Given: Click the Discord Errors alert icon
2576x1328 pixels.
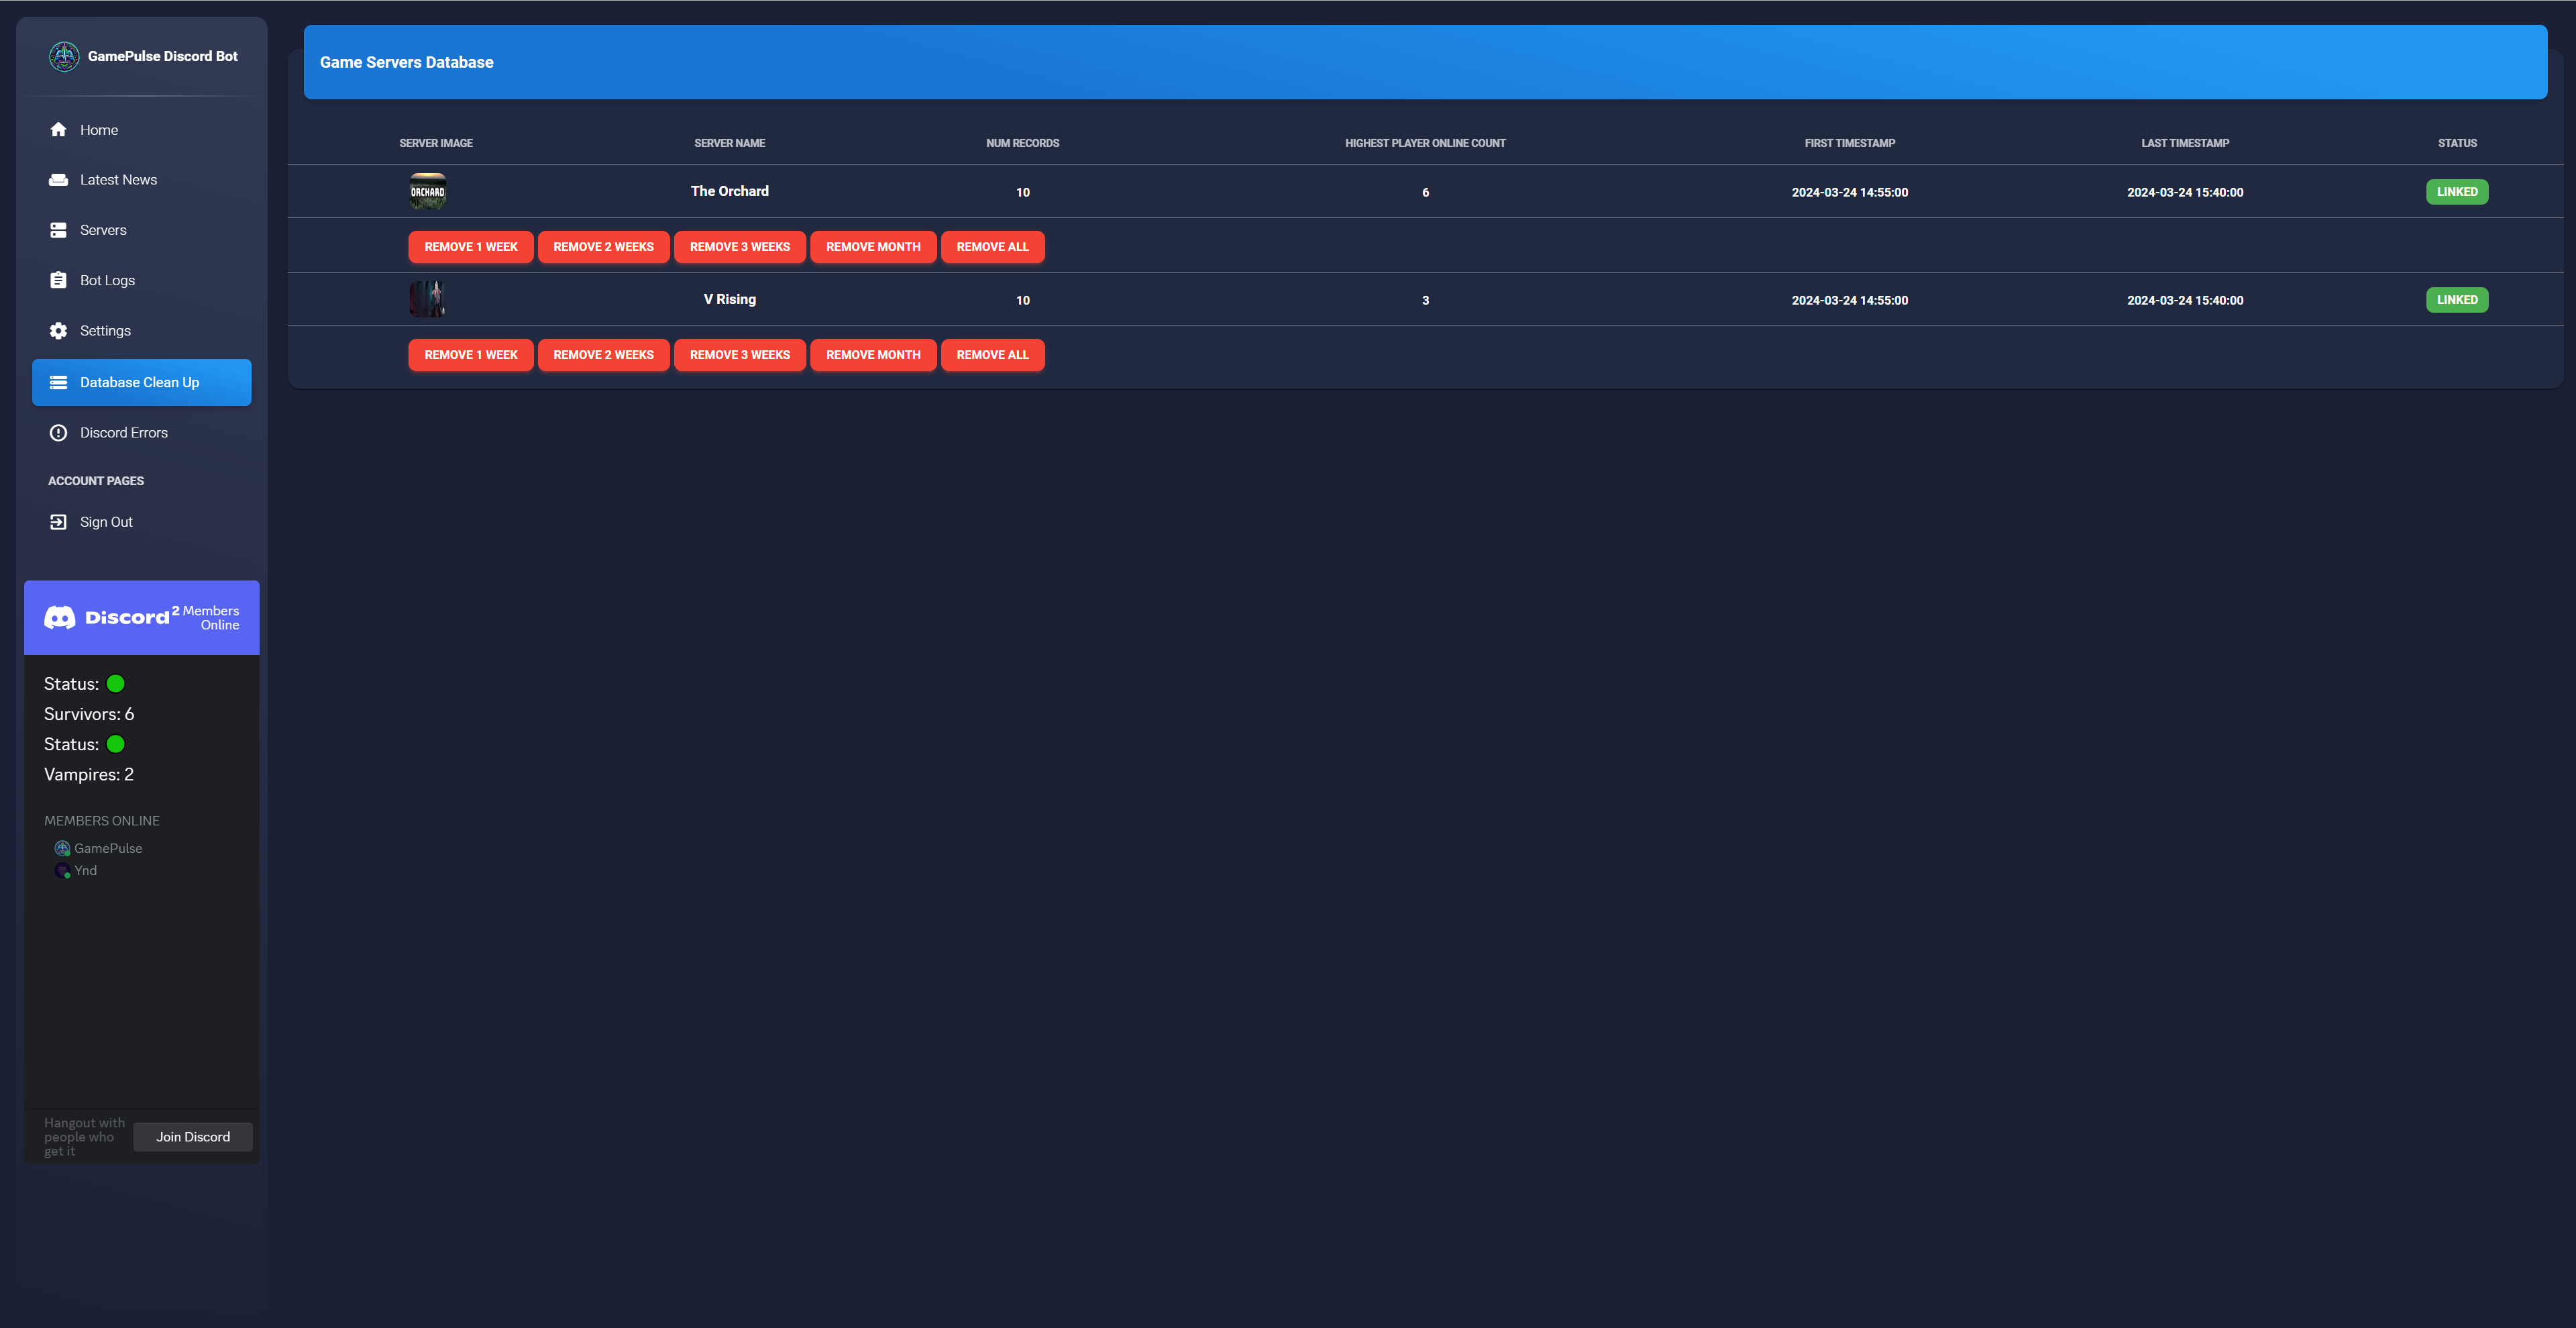Looking at the screenshot, I should [x=58, y=433].
